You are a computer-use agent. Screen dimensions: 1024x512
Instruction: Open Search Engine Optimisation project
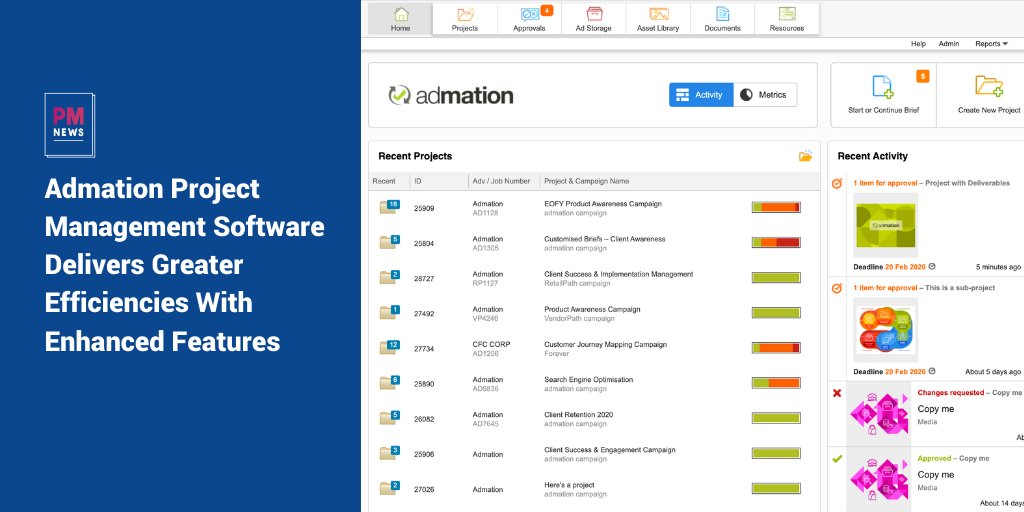588,380
